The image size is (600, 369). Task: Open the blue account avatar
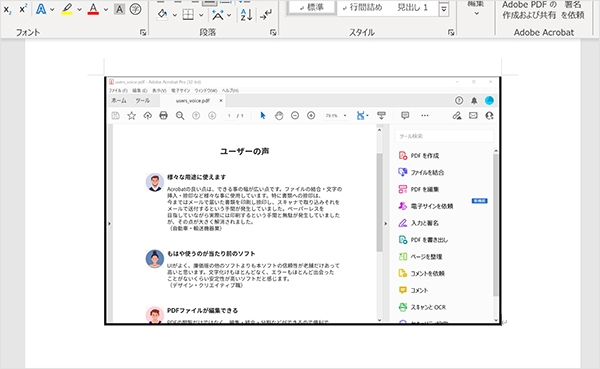click(489, 100)
